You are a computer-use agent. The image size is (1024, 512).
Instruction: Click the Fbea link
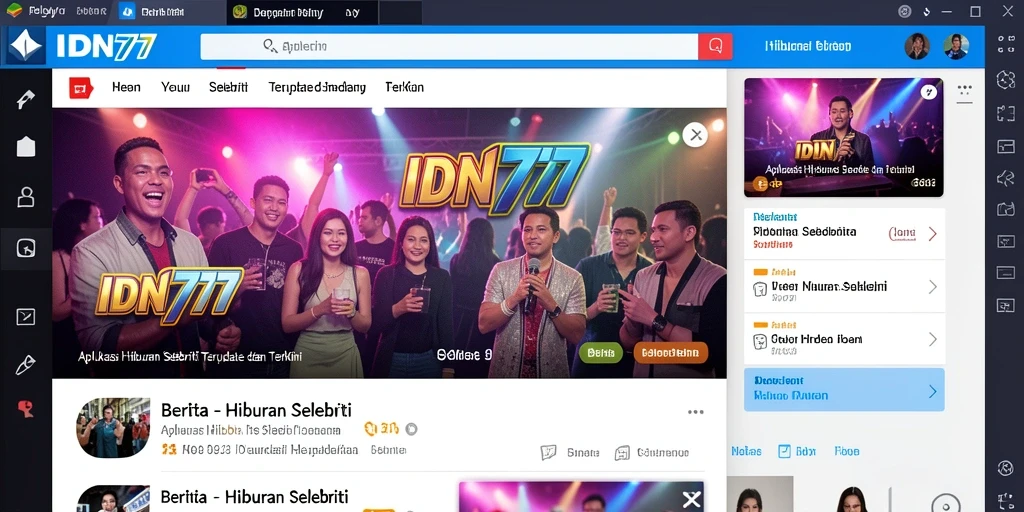point(847,451)
